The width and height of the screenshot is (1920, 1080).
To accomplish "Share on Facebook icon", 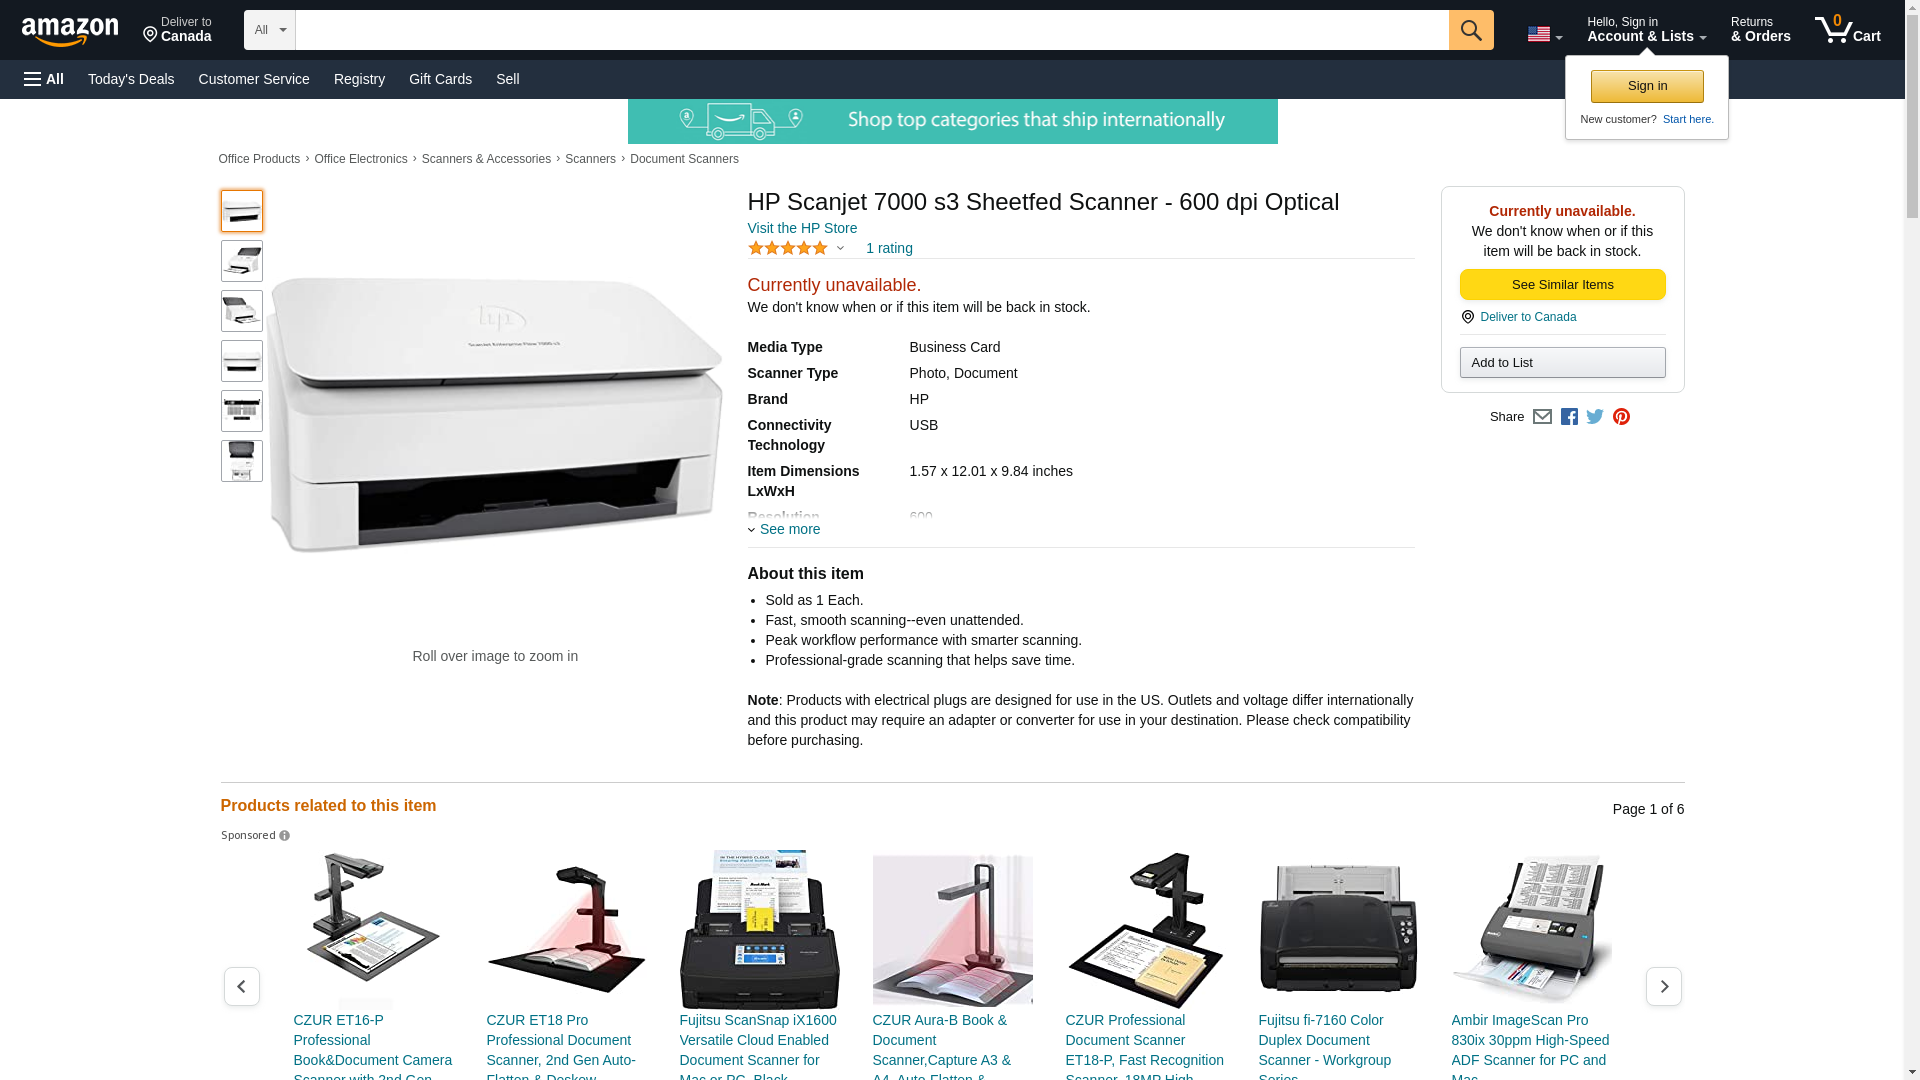I will click(x=1569, y=417).
